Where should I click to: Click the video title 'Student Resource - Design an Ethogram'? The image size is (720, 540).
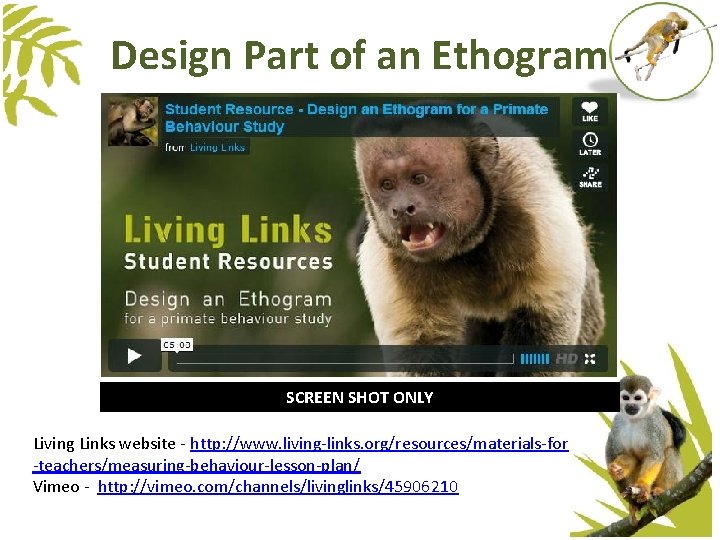(356, 118)
